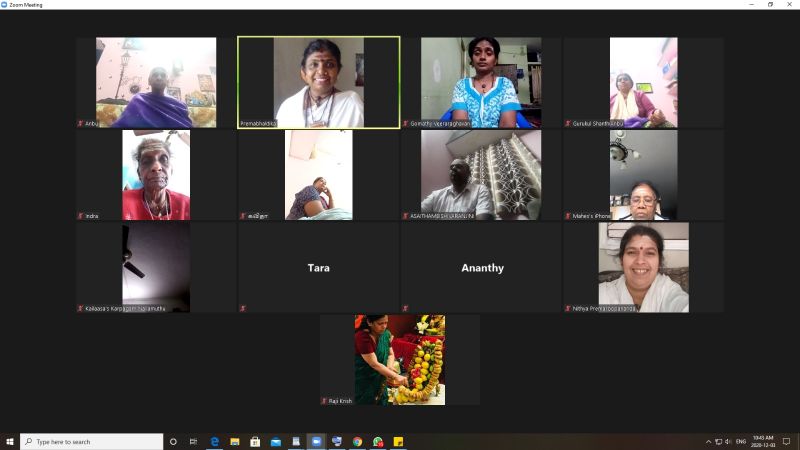
Task: Open the Mail app in the taskbar
Action: pos(276,441)
